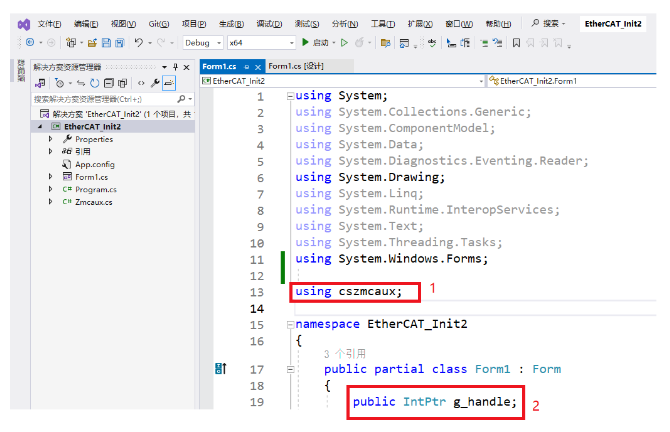670x432 pixels.
Task: Click the Save file icon
Action: [106, 43]
